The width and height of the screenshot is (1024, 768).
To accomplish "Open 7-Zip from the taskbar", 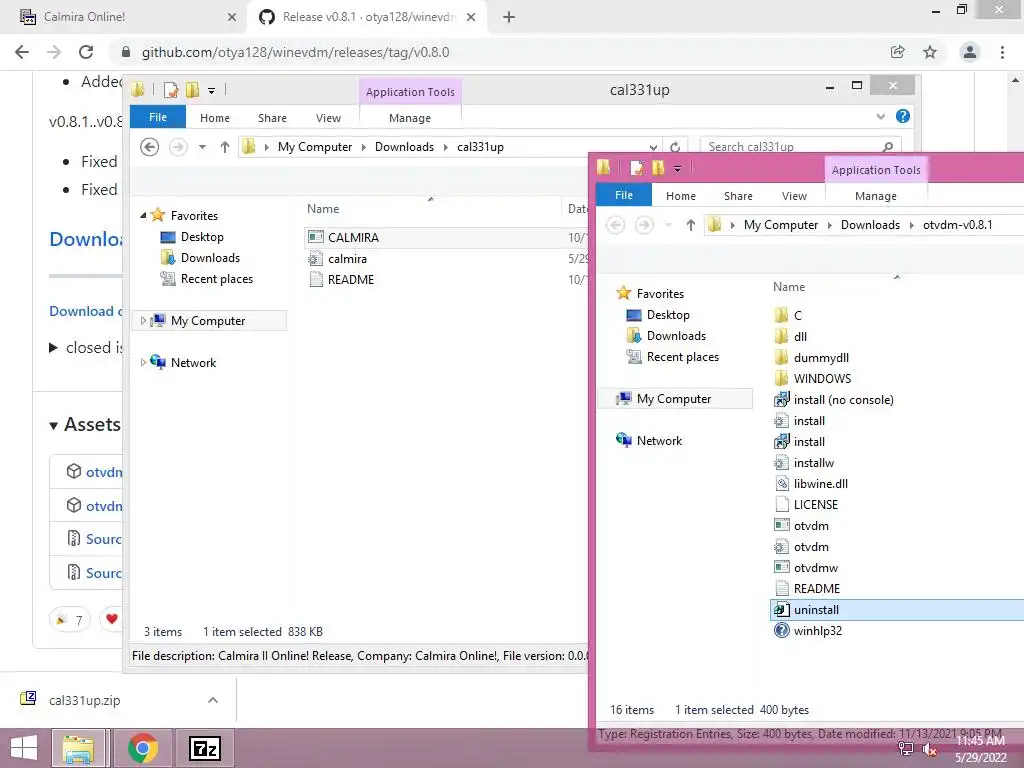I will [204, 748].
